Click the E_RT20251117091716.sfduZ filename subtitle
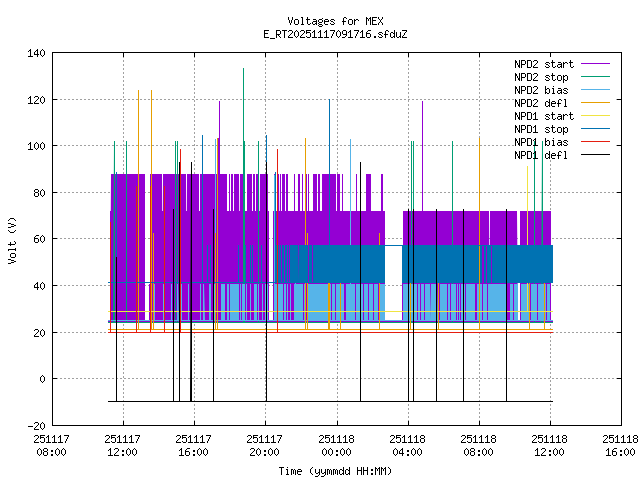The height and width of the screenshot is (480, 640). click(x=335, y=34)
